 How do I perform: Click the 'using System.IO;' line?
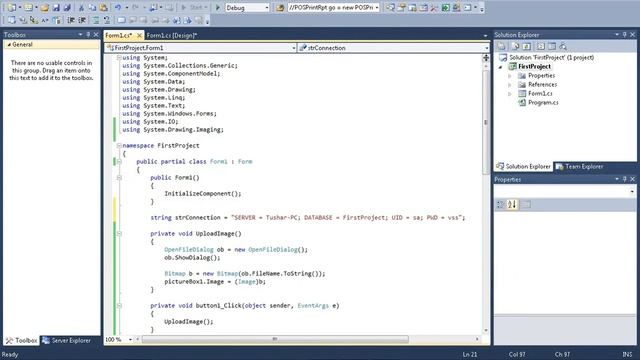point(150,122)
